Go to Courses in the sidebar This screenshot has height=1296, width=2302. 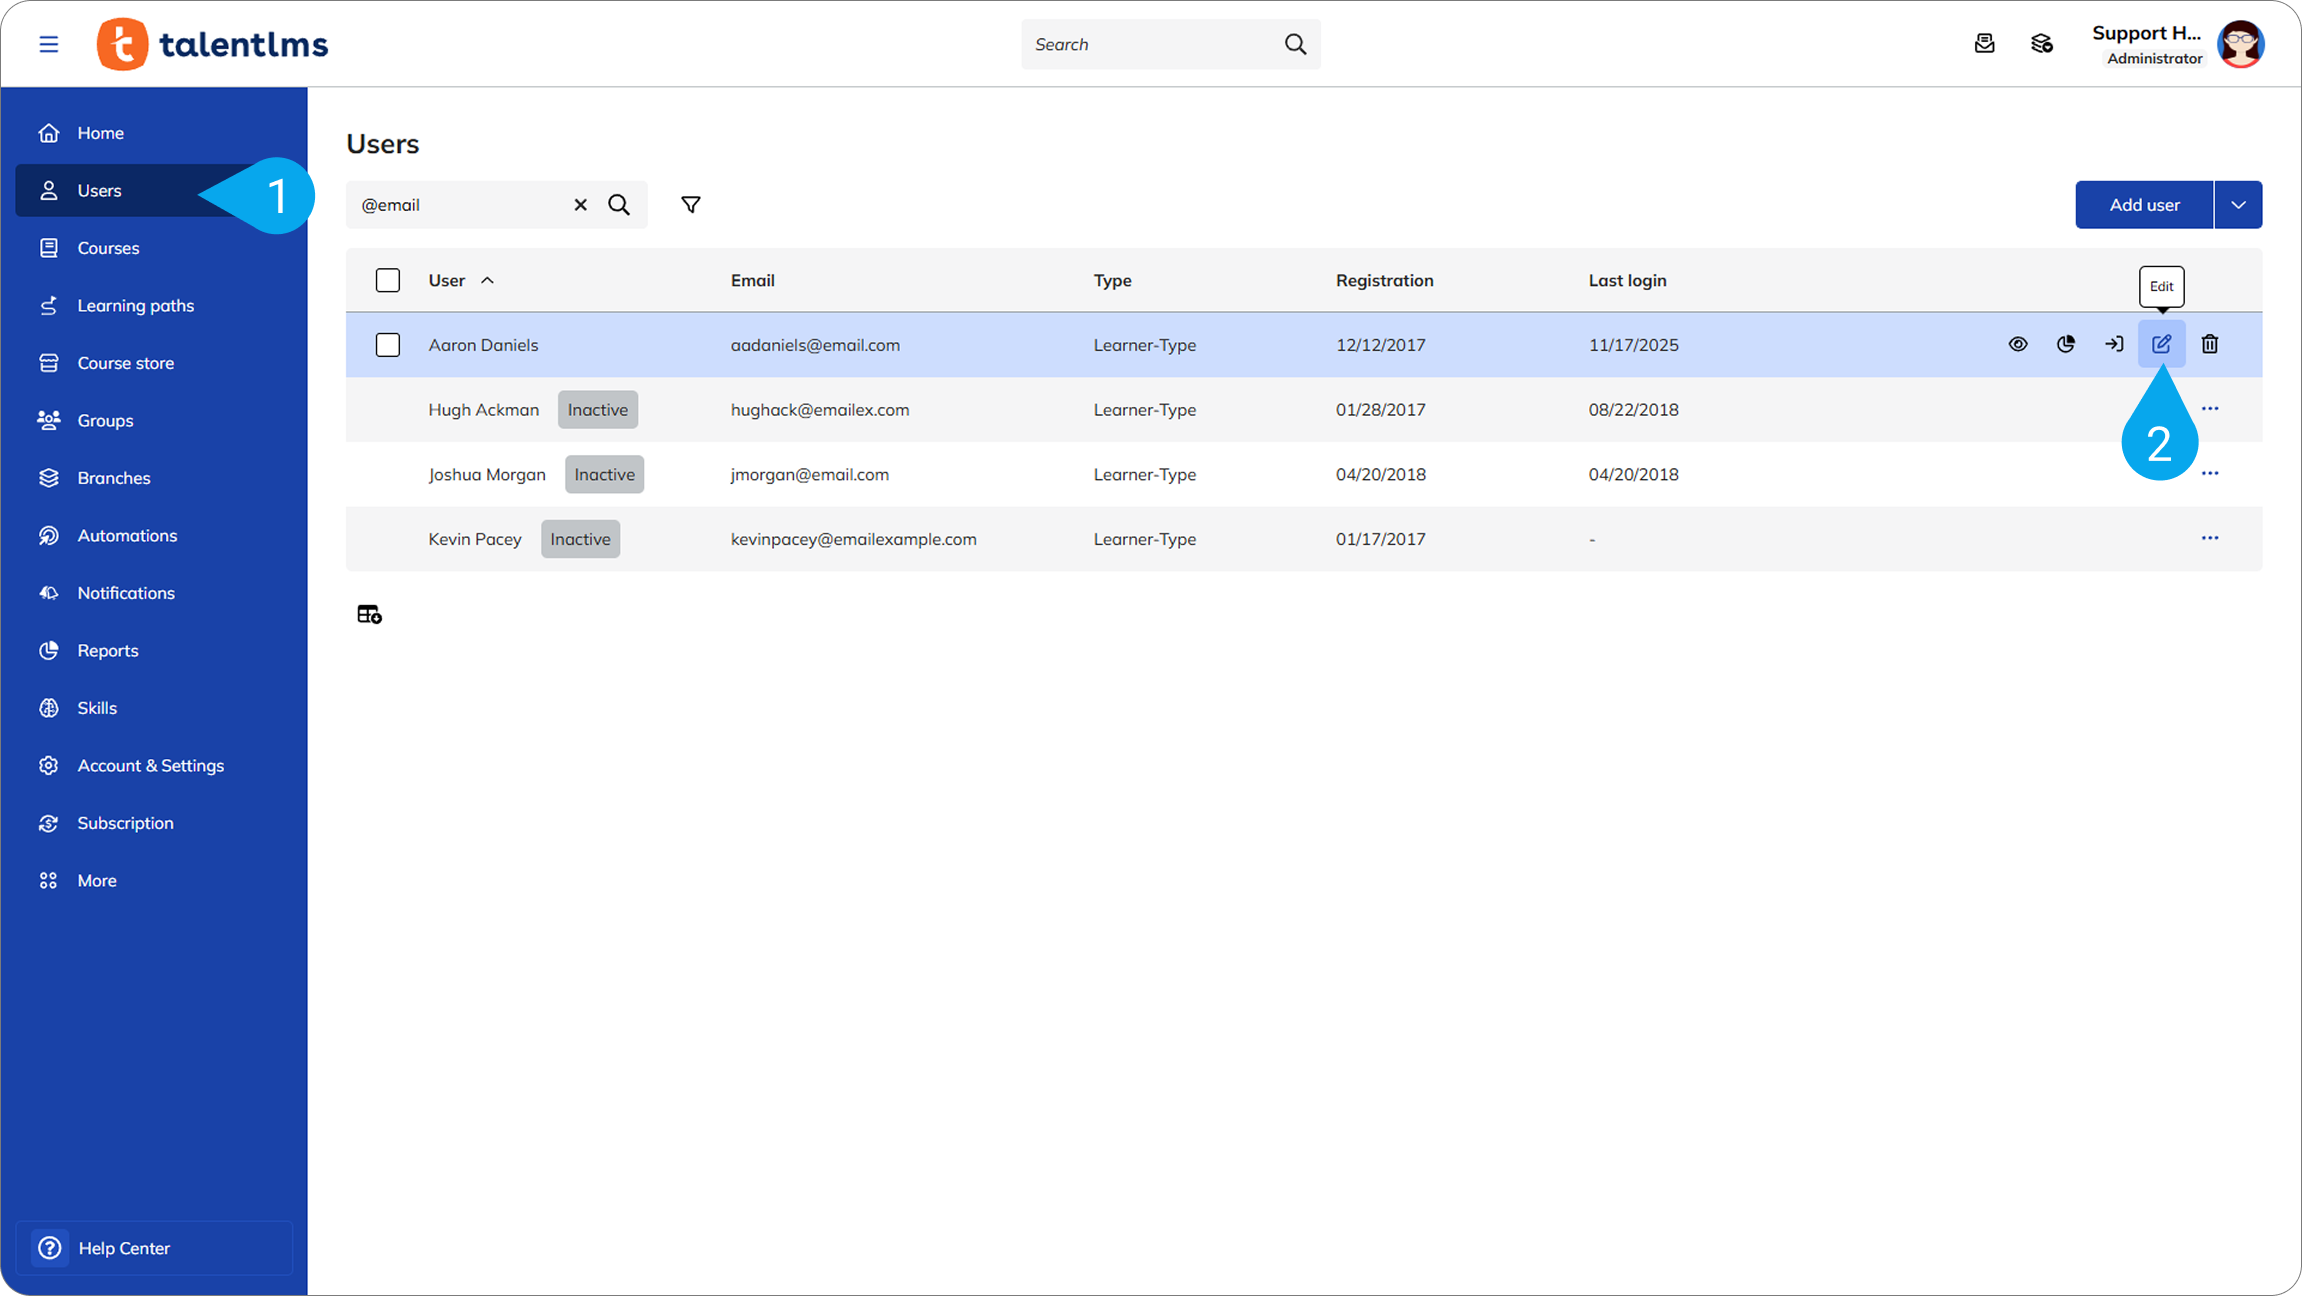108,248
